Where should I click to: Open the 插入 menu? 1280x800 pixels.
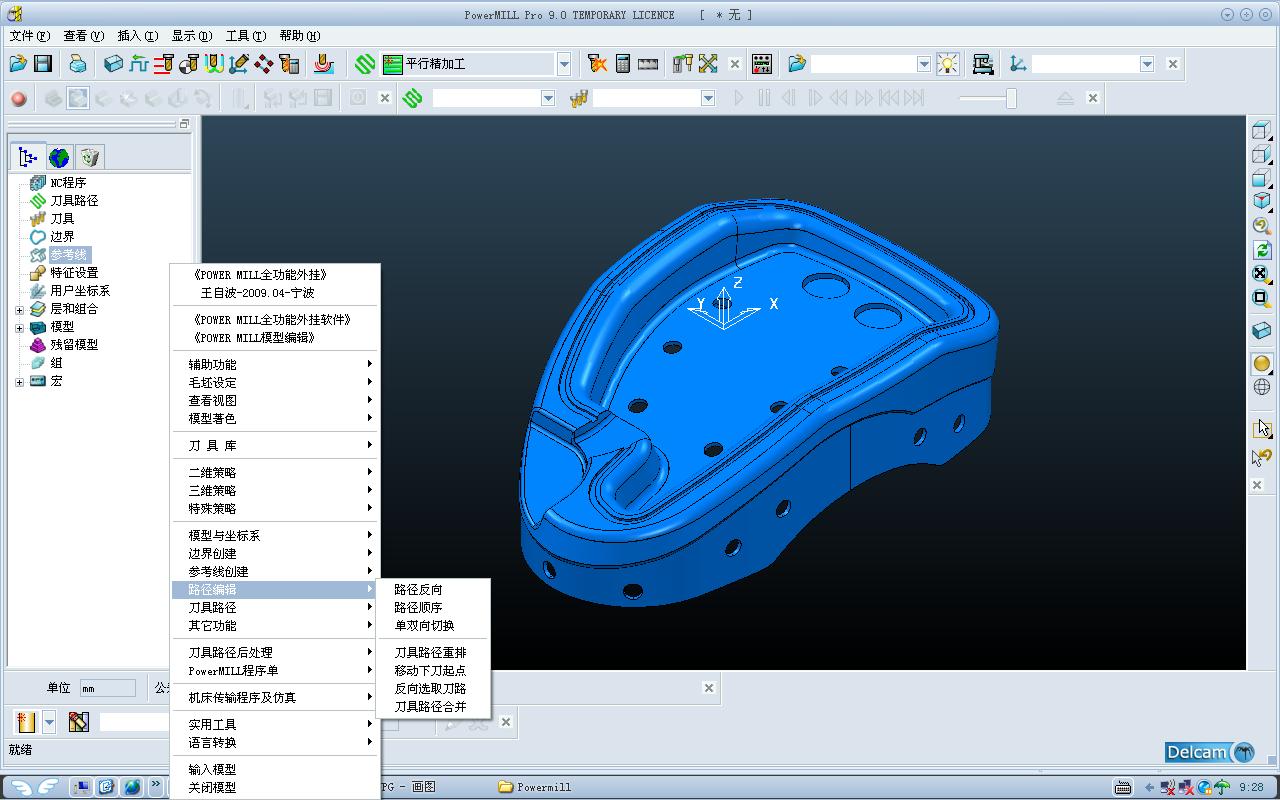137,36
